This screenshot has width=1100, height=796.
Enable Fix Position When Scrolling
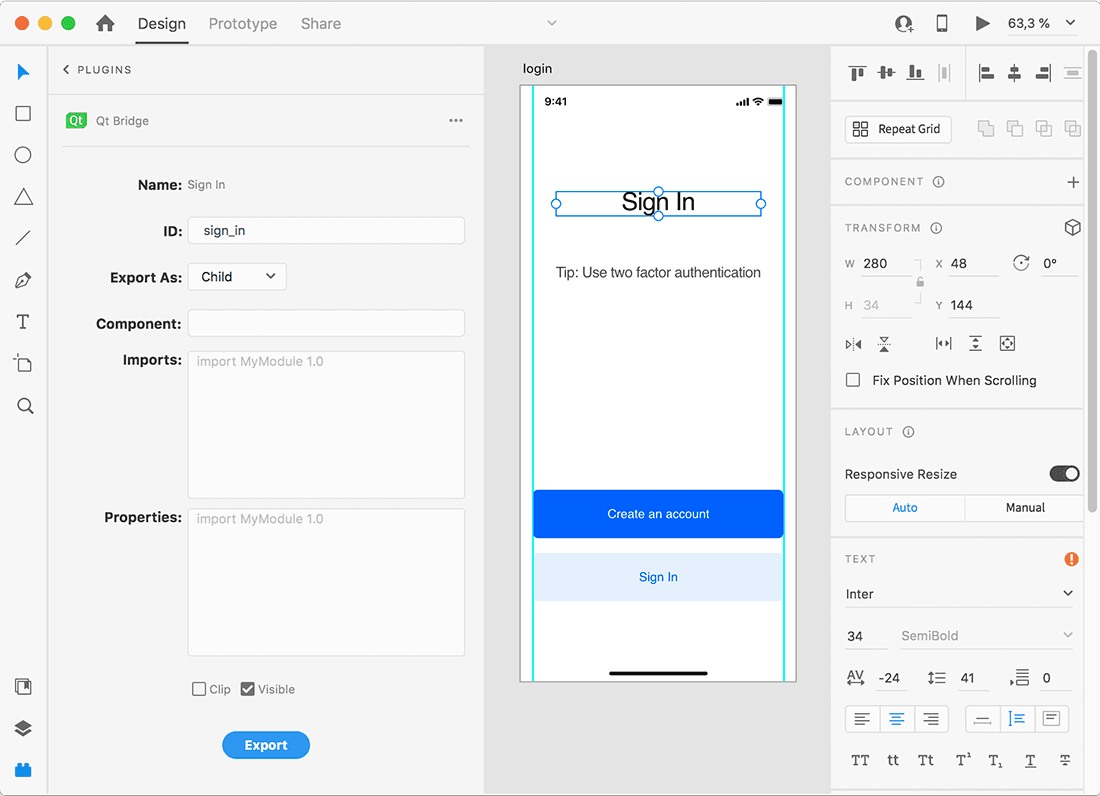(853, 380)
